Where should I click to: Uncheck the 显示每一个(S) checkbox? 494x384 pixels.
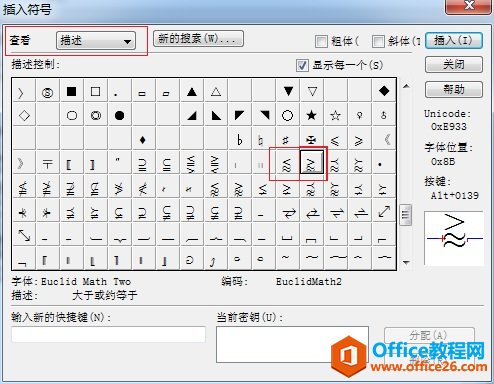[x=302, y=65]
